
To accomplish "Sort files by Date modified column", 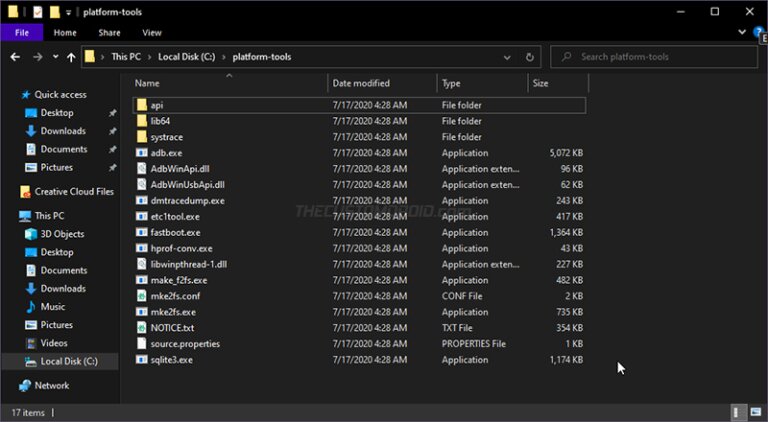I will 362,83.
